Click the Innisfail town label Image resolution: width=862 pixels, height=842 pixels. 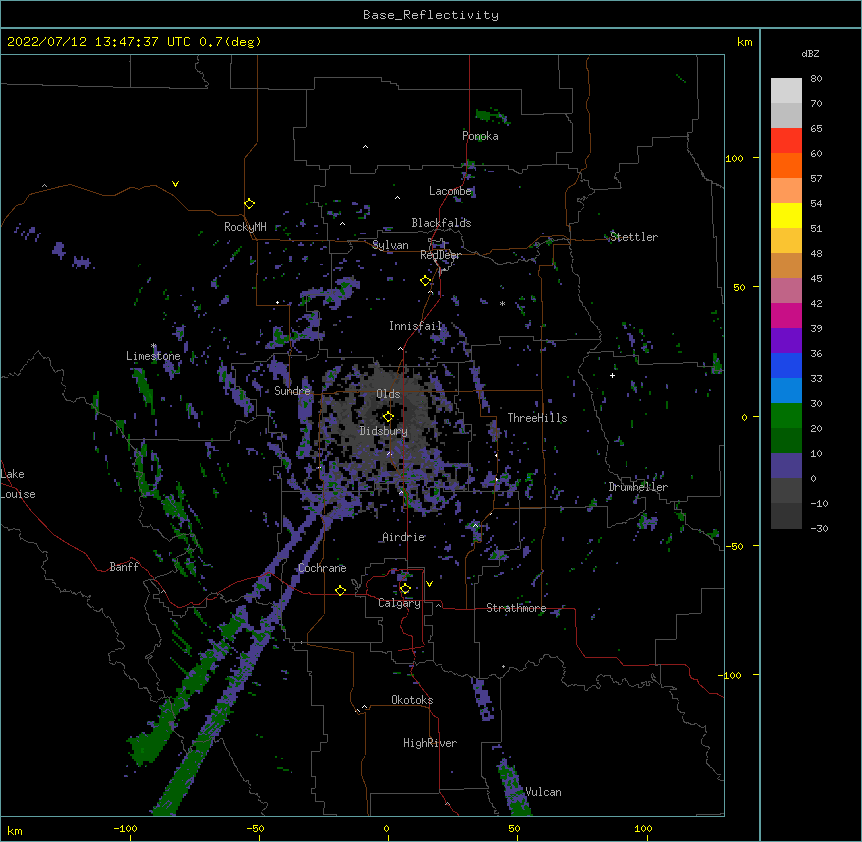tap(415, 326)
